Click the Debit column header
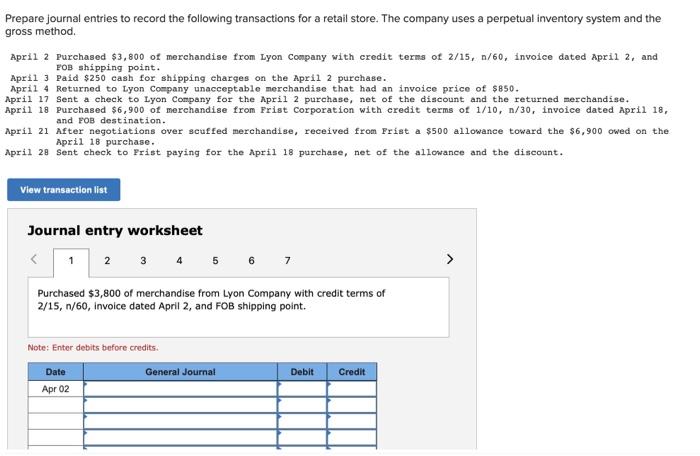Viewport: 700px width, 456px height. (302, 372)
